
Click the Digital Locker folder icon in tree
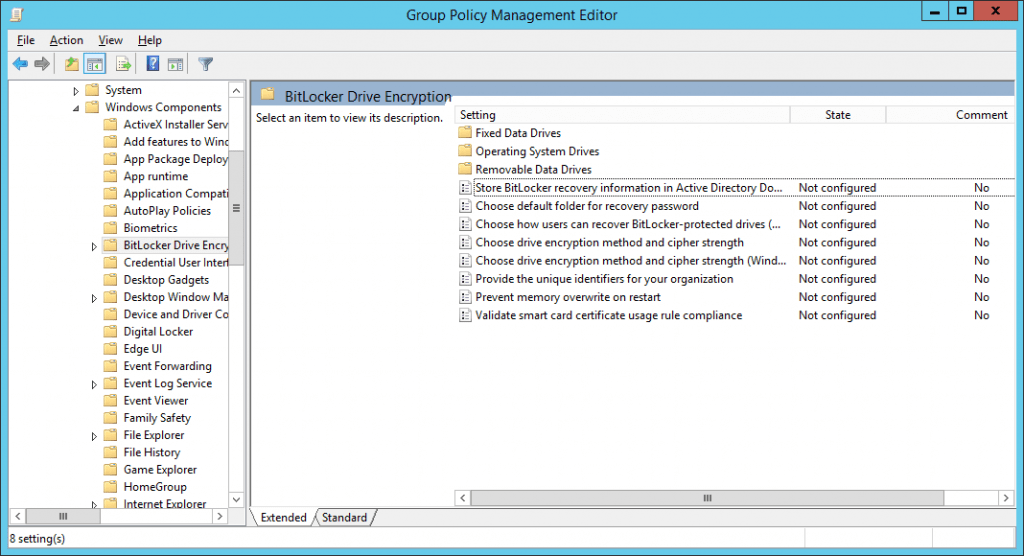(x=110, y=331)
